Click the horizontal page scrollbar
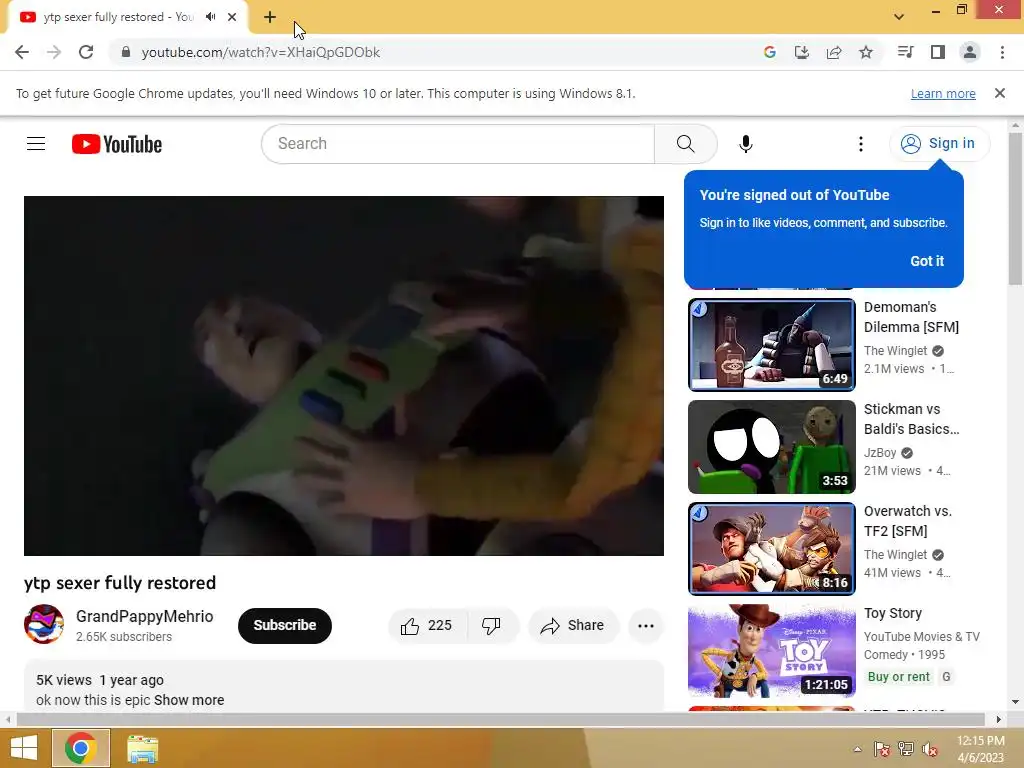The height and width of the screenshot is (768, 1024). click(x=501, y=720)
